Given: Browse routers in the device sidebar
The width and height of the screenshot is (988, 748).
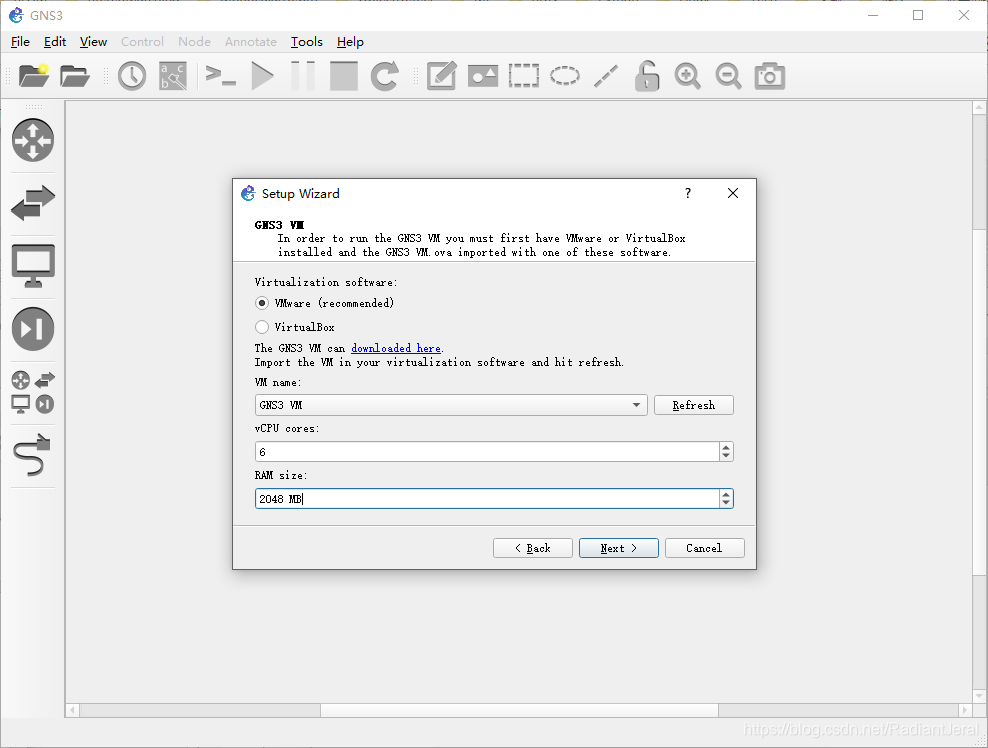Looking at the screenshot, I should tap(33, 140).
